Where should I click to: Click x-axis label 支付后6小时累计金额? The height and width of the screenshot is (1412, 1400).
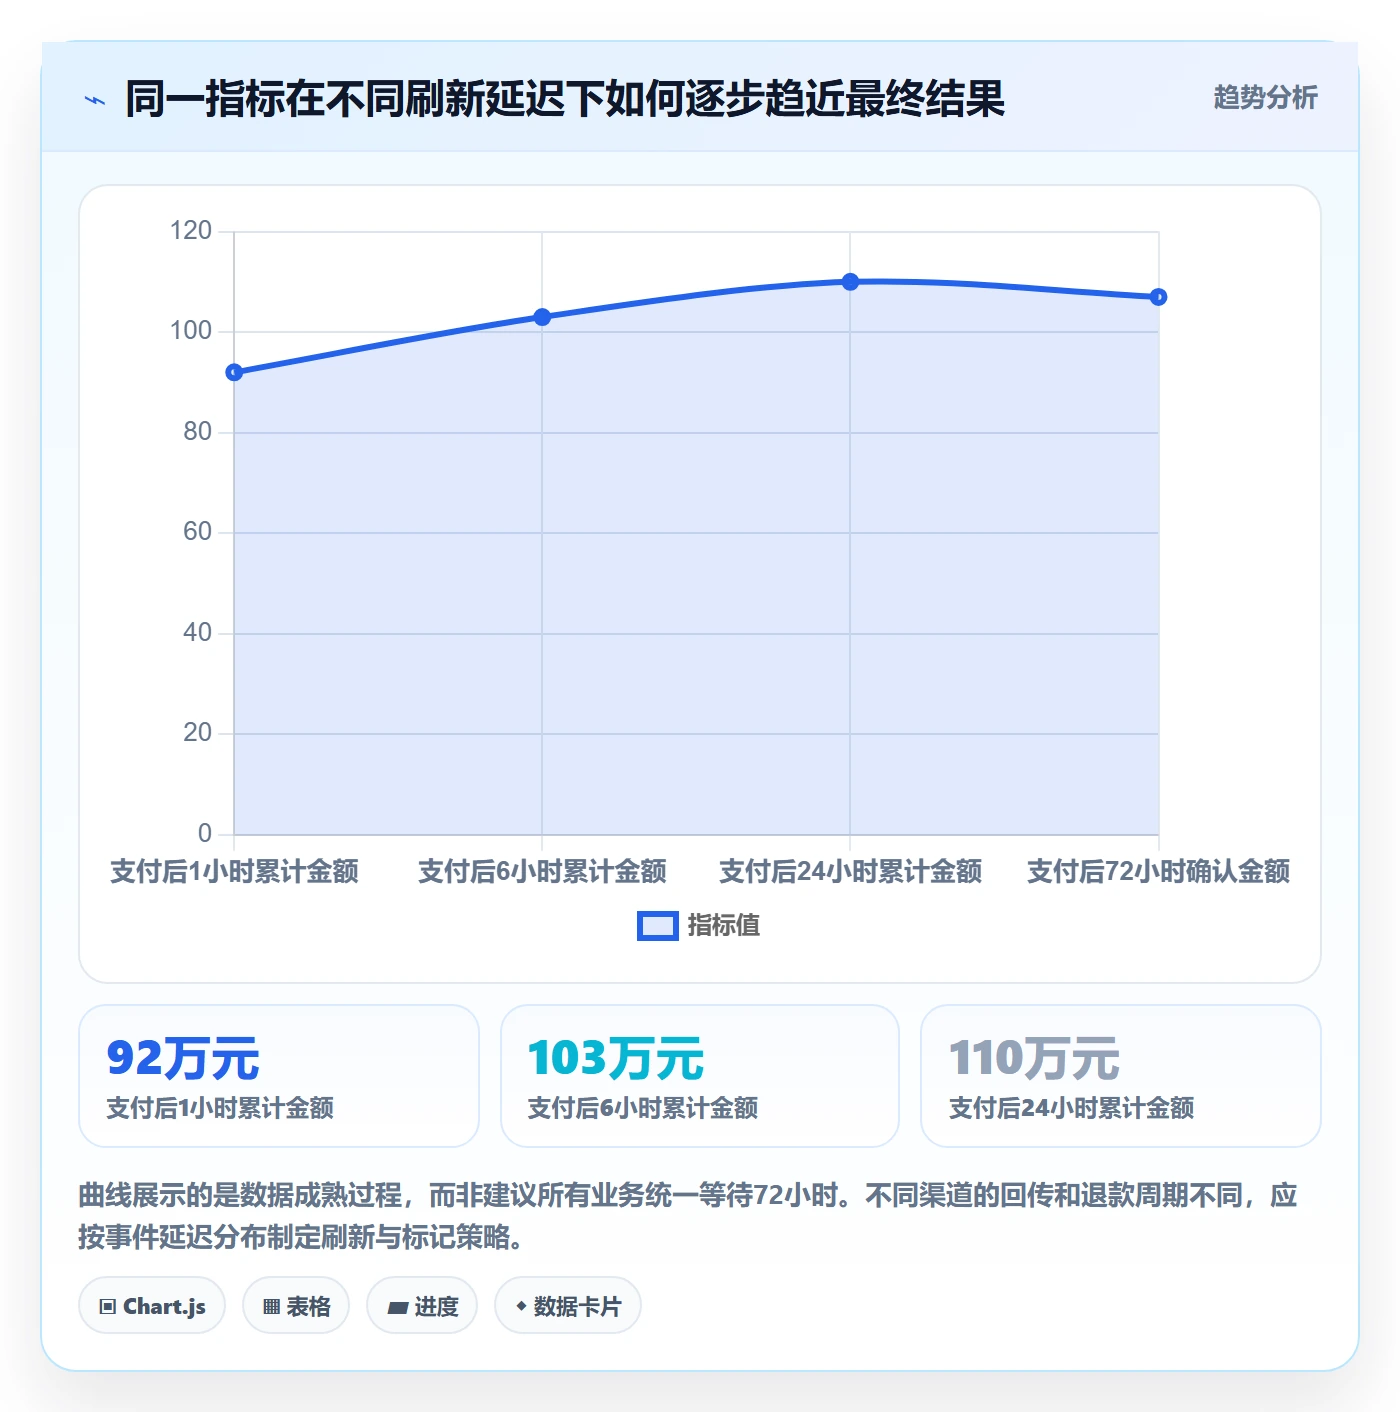coord(542,871)
